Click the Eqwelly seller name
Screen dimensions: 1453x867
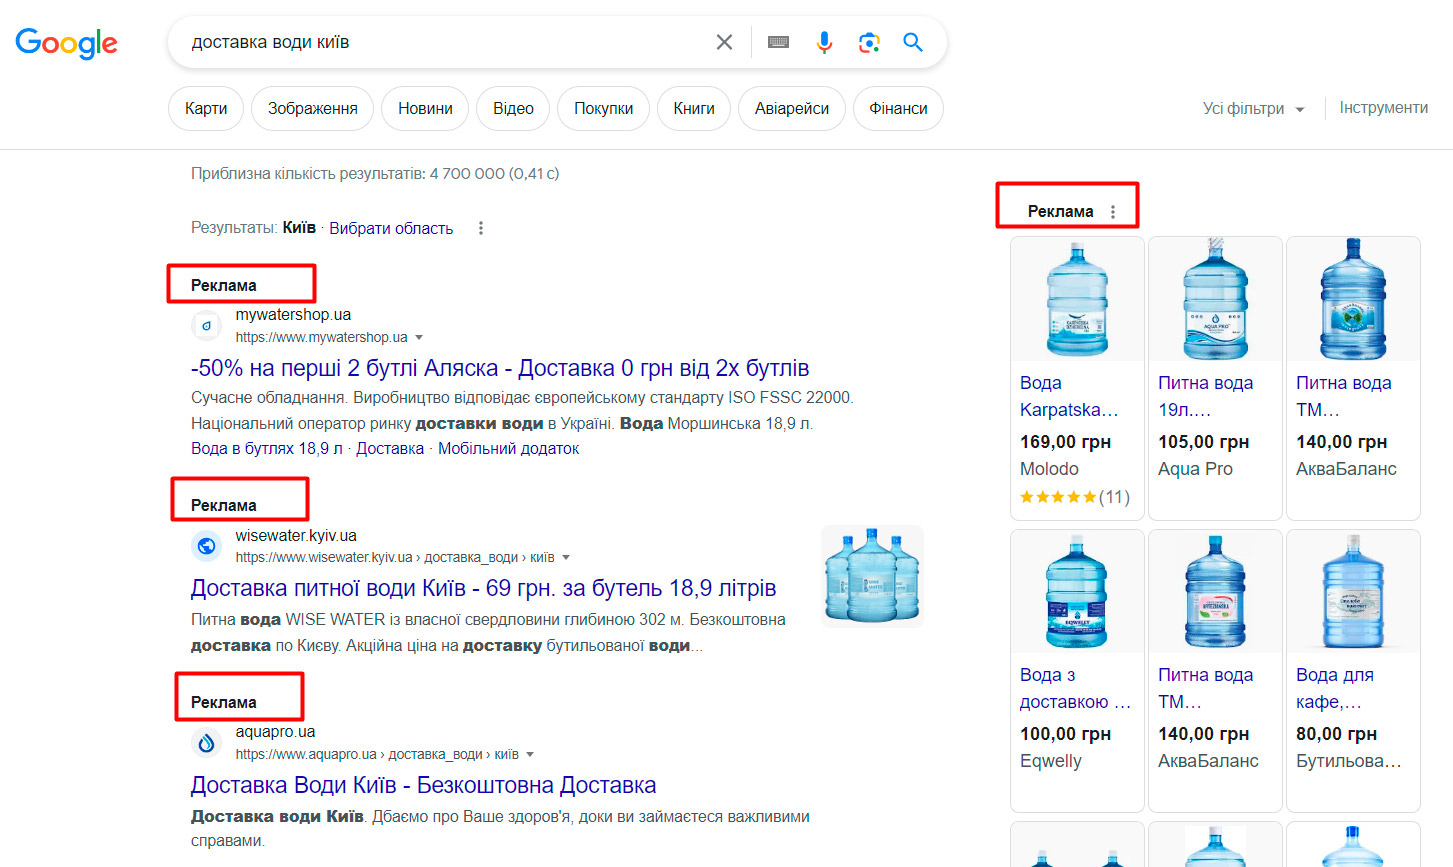pos(1051,761)
